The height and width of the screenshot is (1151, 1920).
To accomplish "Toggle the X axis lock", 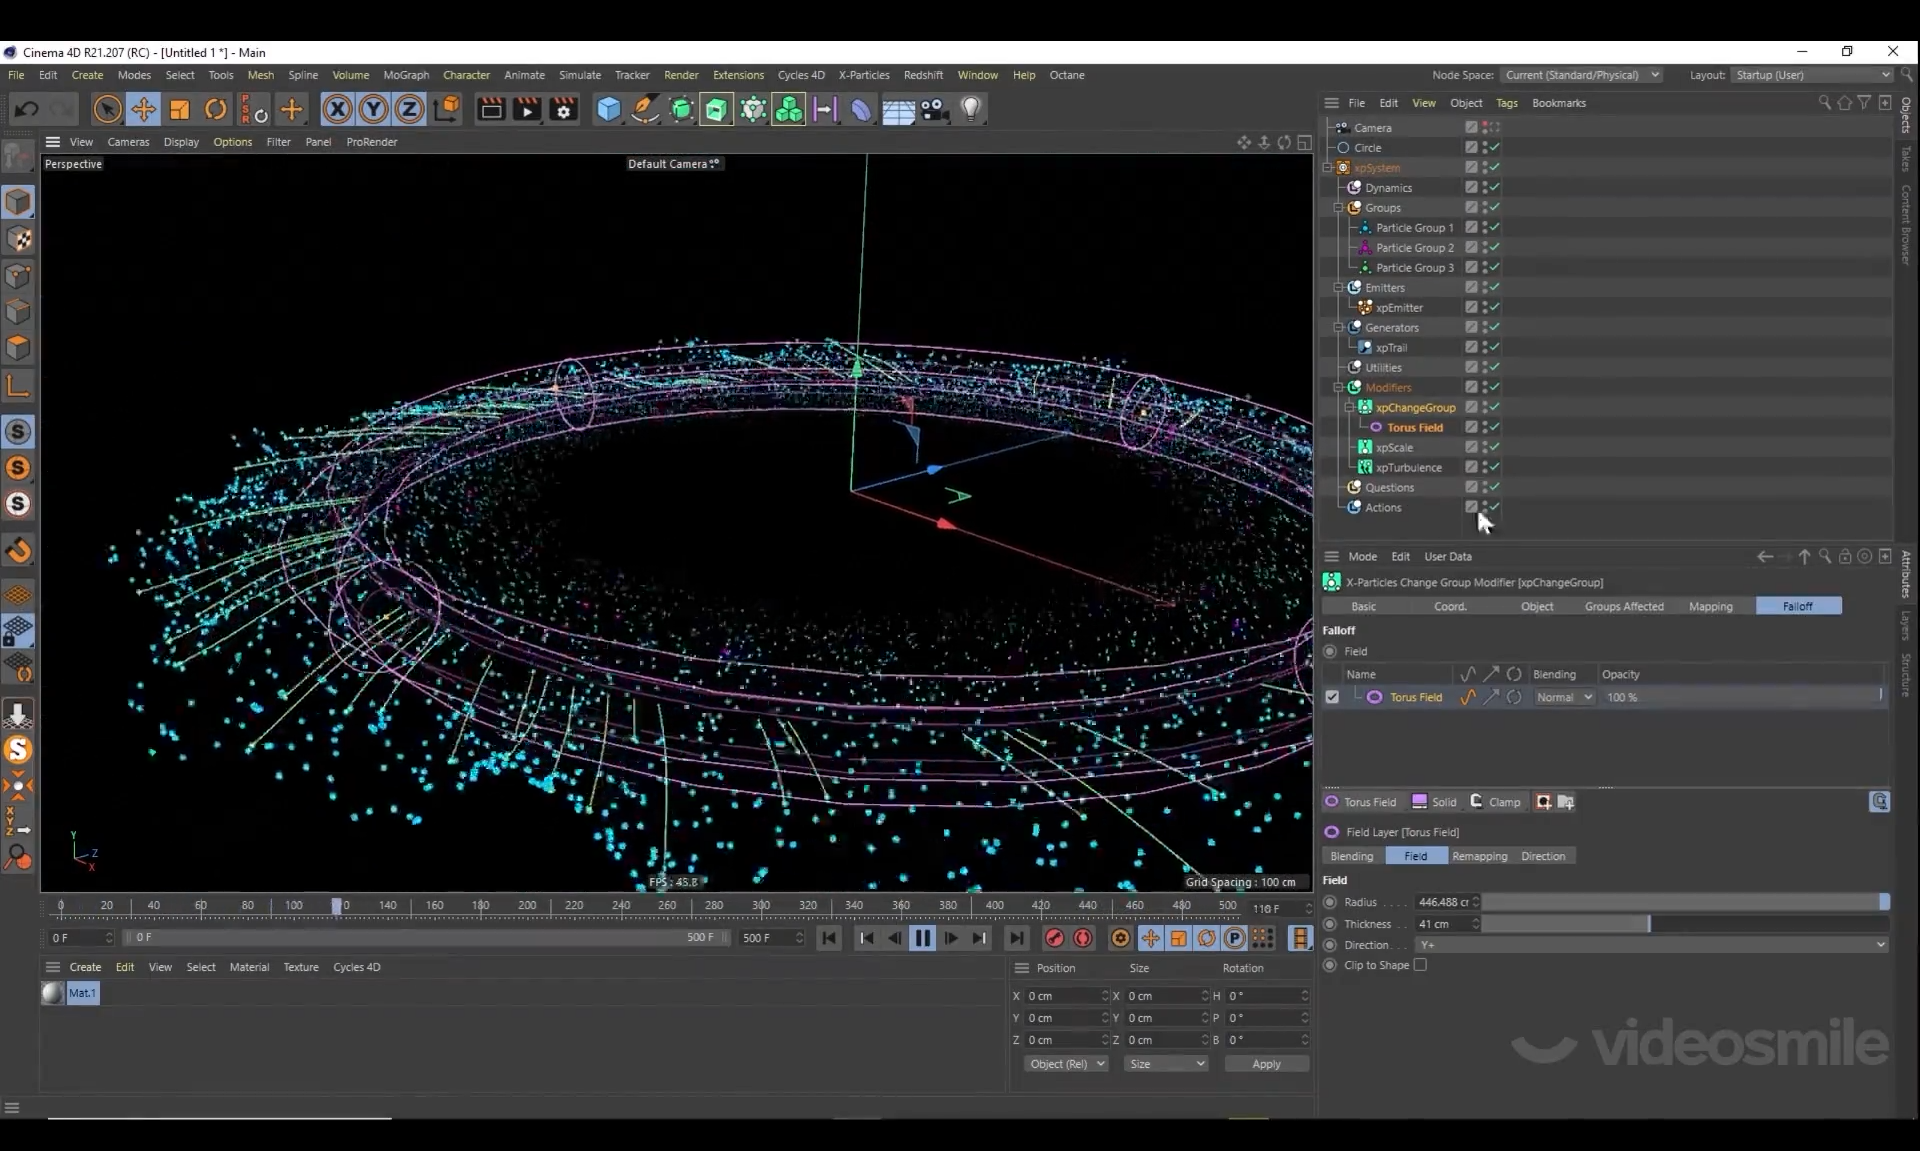I will pyautogui.click(x=337, y=109).
